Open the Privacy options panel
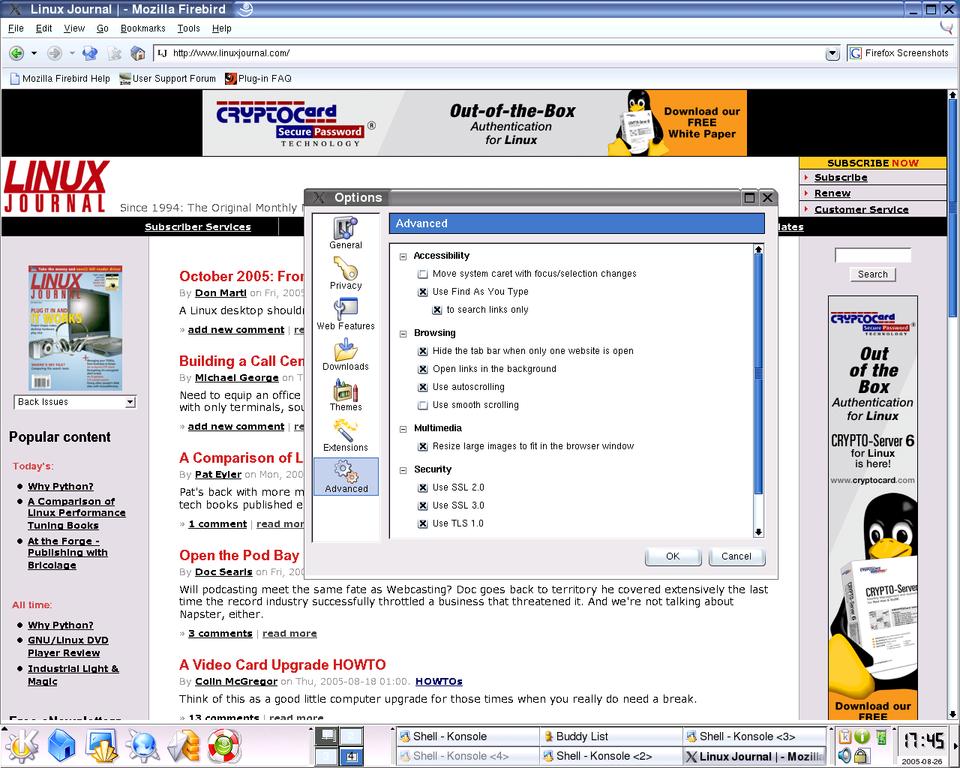Screen dimensions: 960x768 (346, 273)
